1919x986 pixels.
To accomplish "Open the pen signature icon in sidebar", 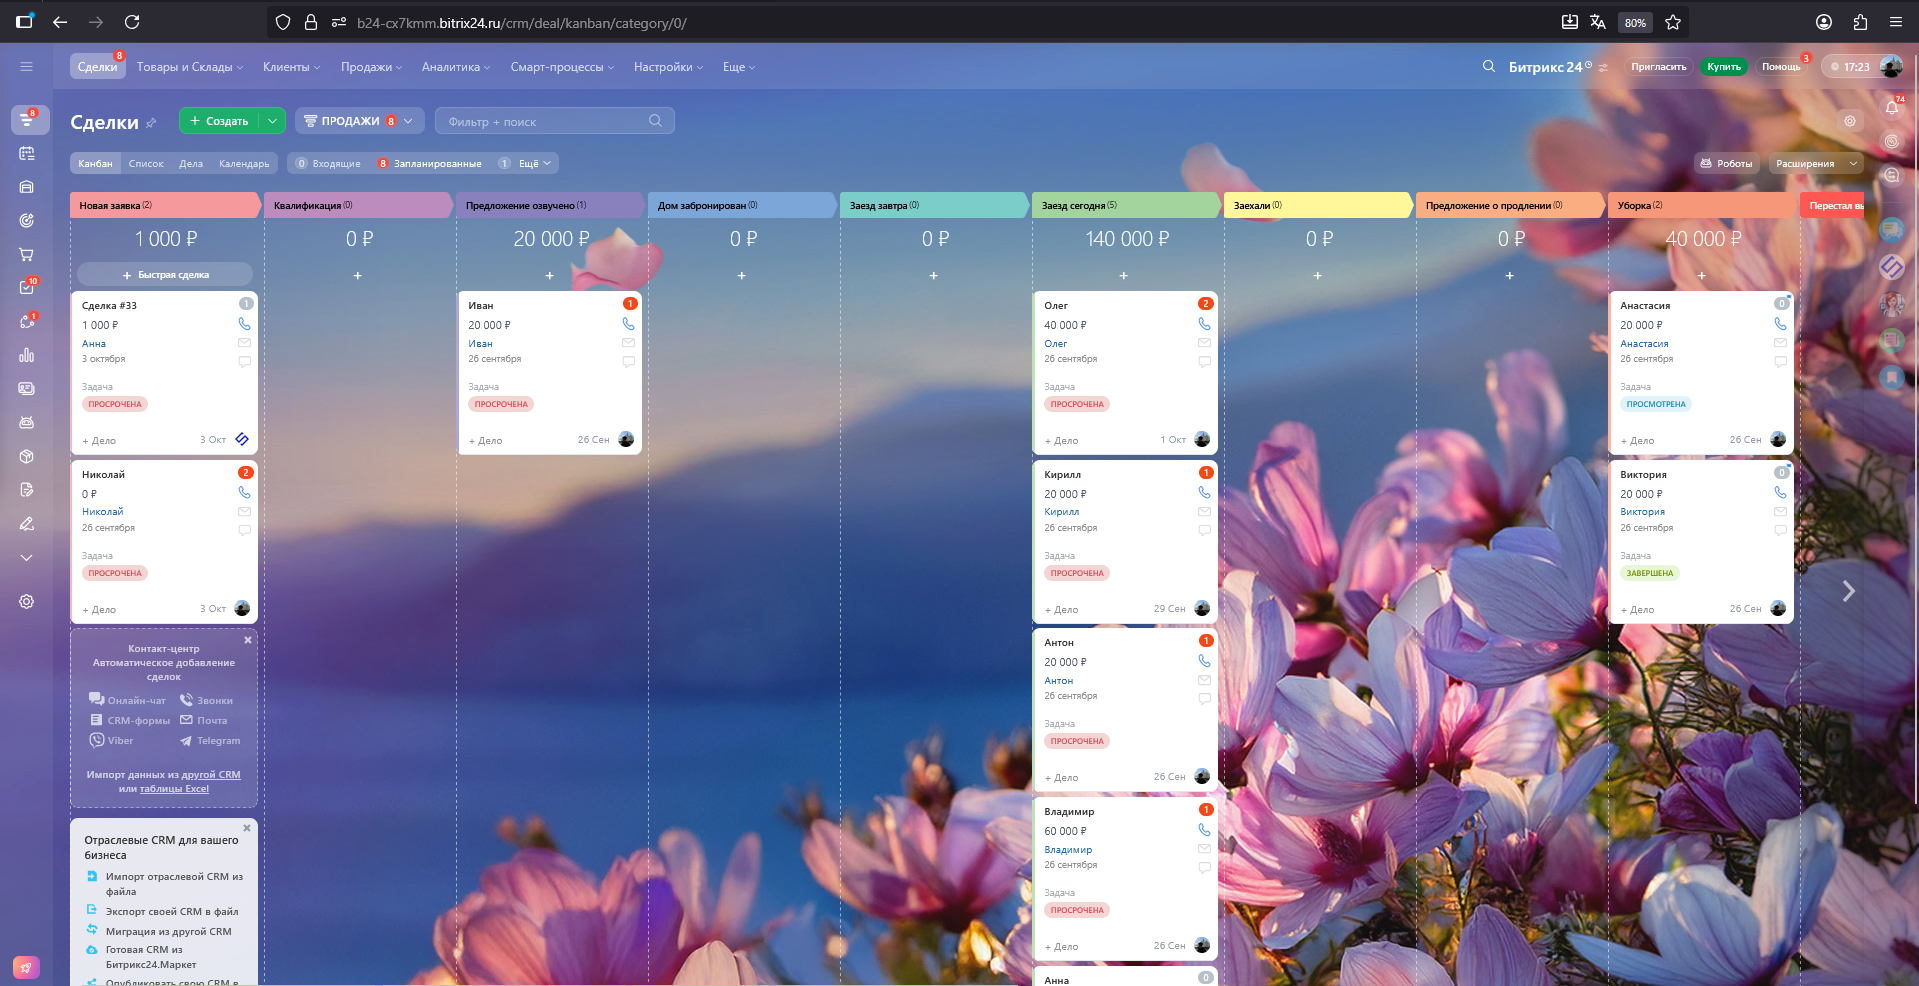I will (x=27, y=524).
